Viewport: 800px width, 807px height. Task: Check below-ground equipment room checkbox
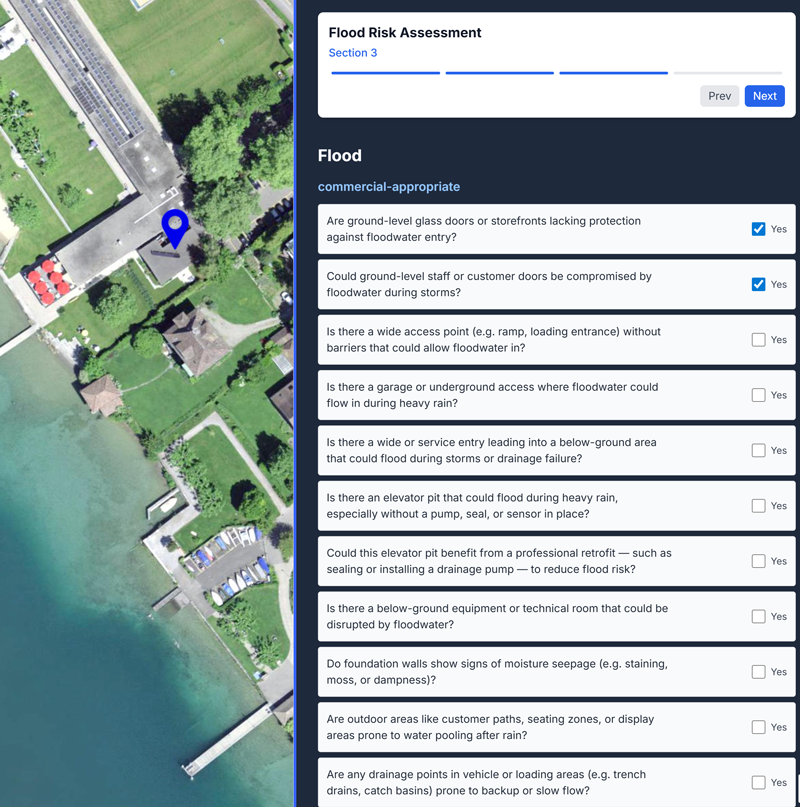point(758,616)
